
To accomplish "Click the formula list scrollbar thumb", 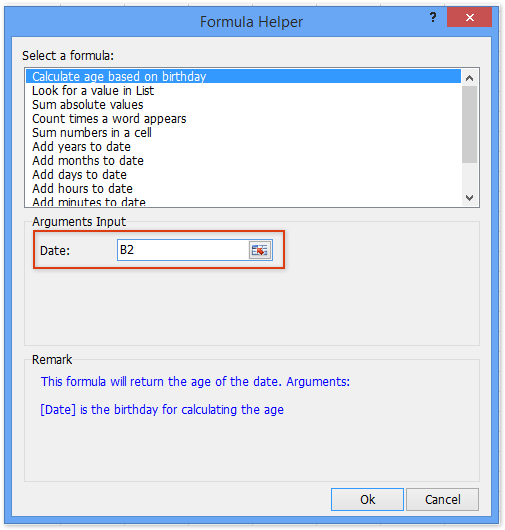I will coord(469,124).
